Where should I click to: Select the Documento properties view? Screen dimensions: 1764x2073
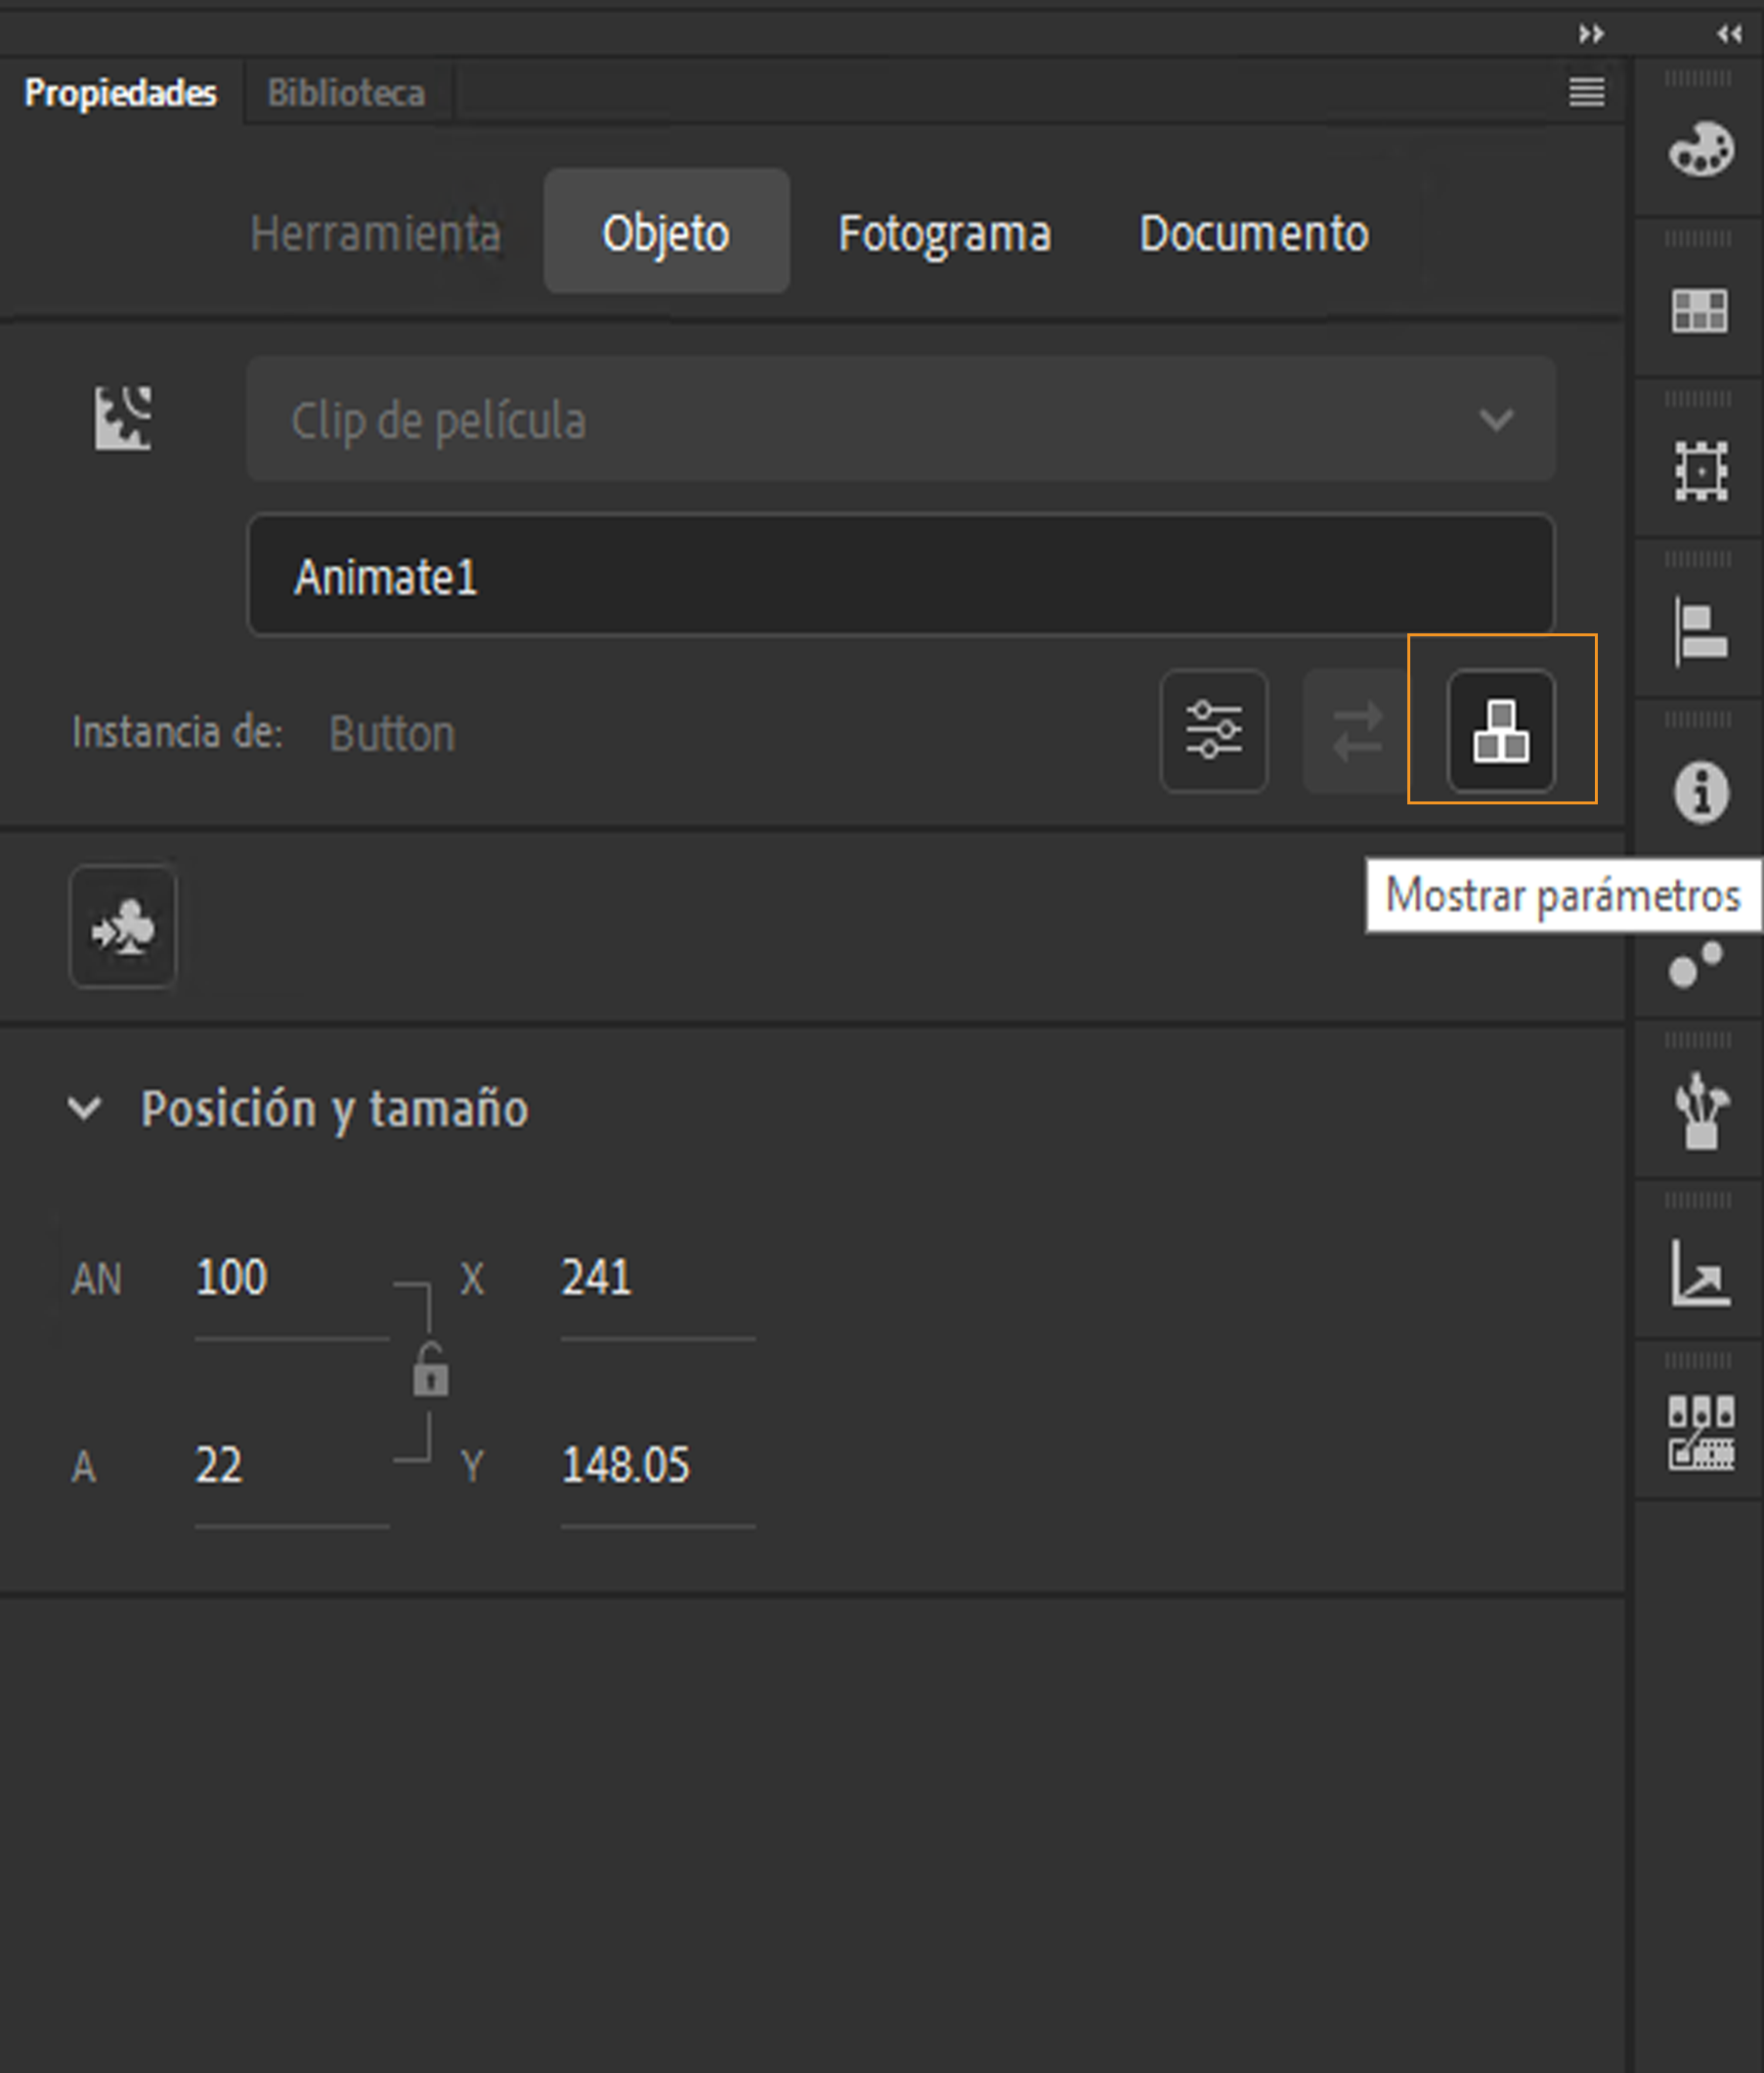(x=1254, y=232)
